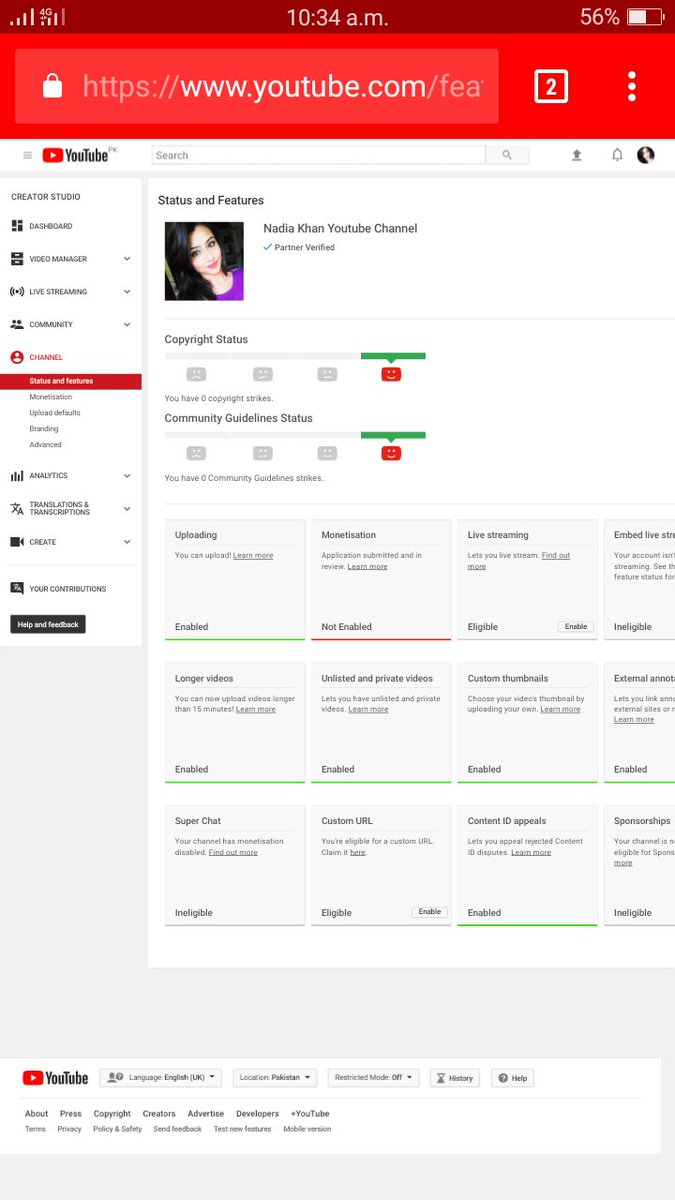Click Enable on Live streaming card
This screenshot has width=675, height=1200.
point(576,626)
